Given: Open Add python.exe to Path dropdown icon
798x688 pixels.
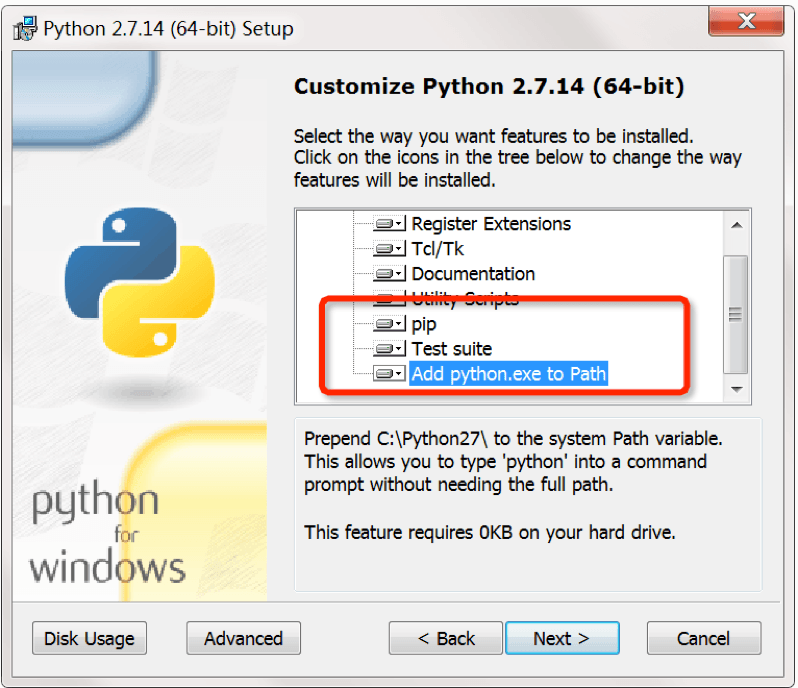Looking at the screenshot, I should 389,374.
